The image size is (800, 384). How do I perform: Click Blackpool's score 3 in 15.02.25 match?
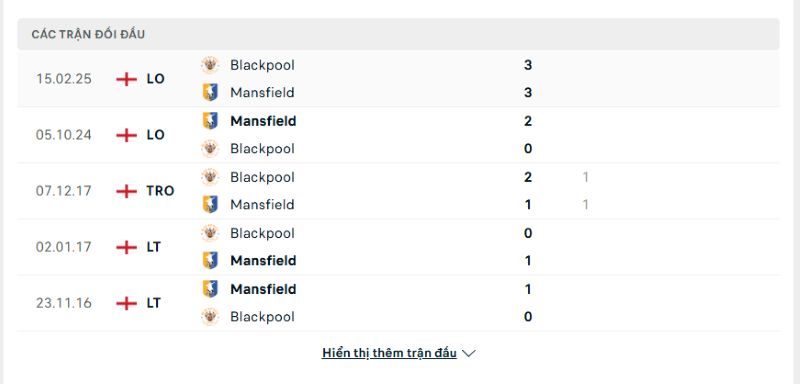[x=528, y=65]
